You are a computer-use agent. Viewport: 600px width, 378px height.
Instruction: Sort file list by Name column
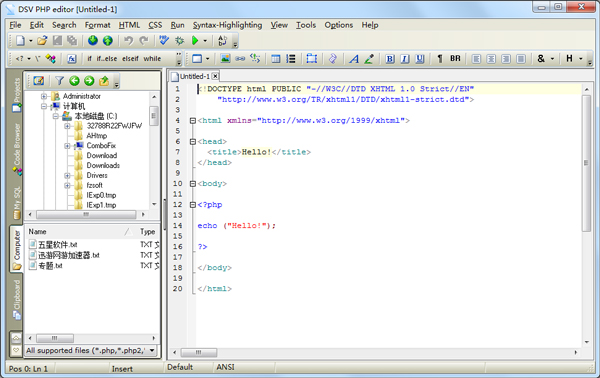coord(80,232)
